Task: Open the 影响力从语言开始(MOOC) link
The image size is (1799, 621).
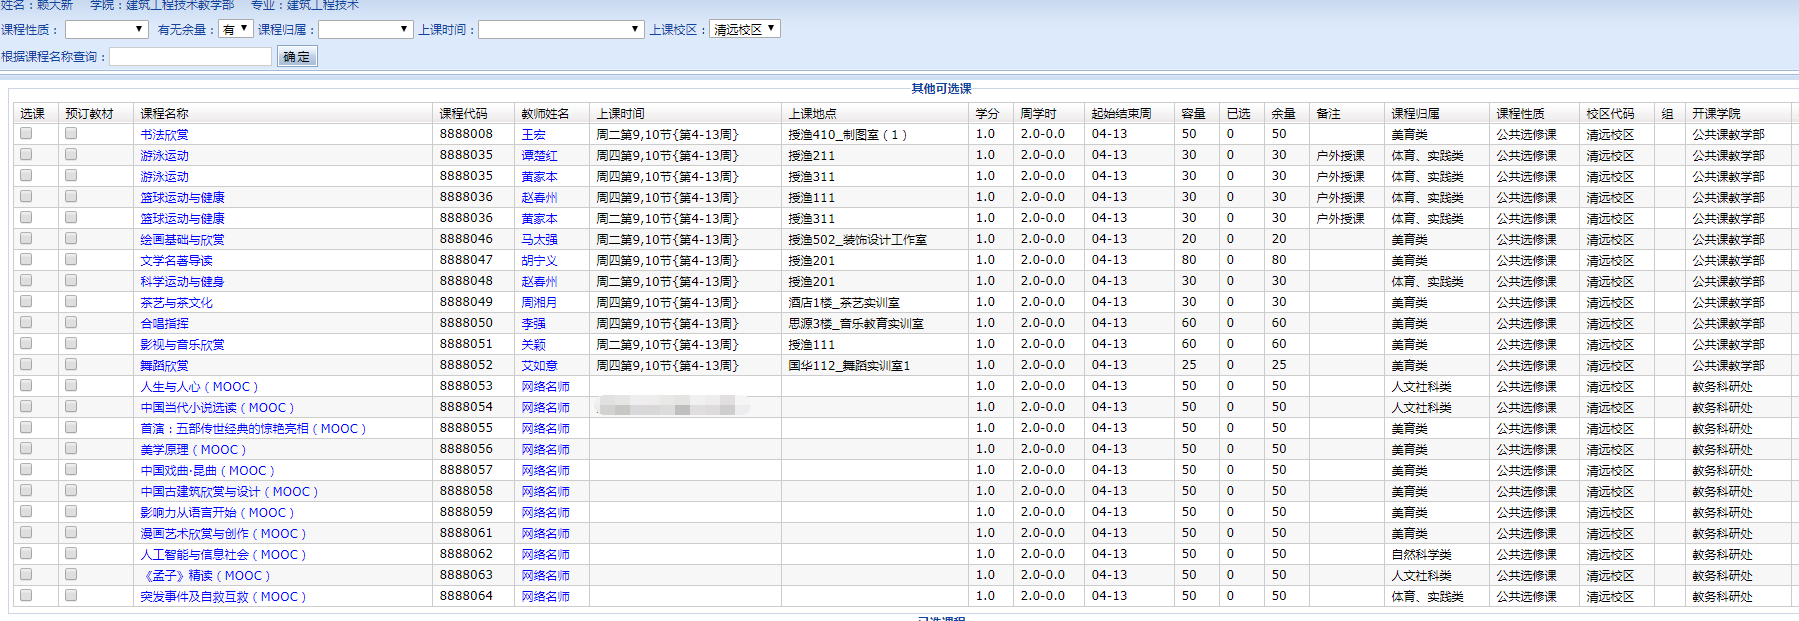Action: pyautogui.click(x=217, y=513)
